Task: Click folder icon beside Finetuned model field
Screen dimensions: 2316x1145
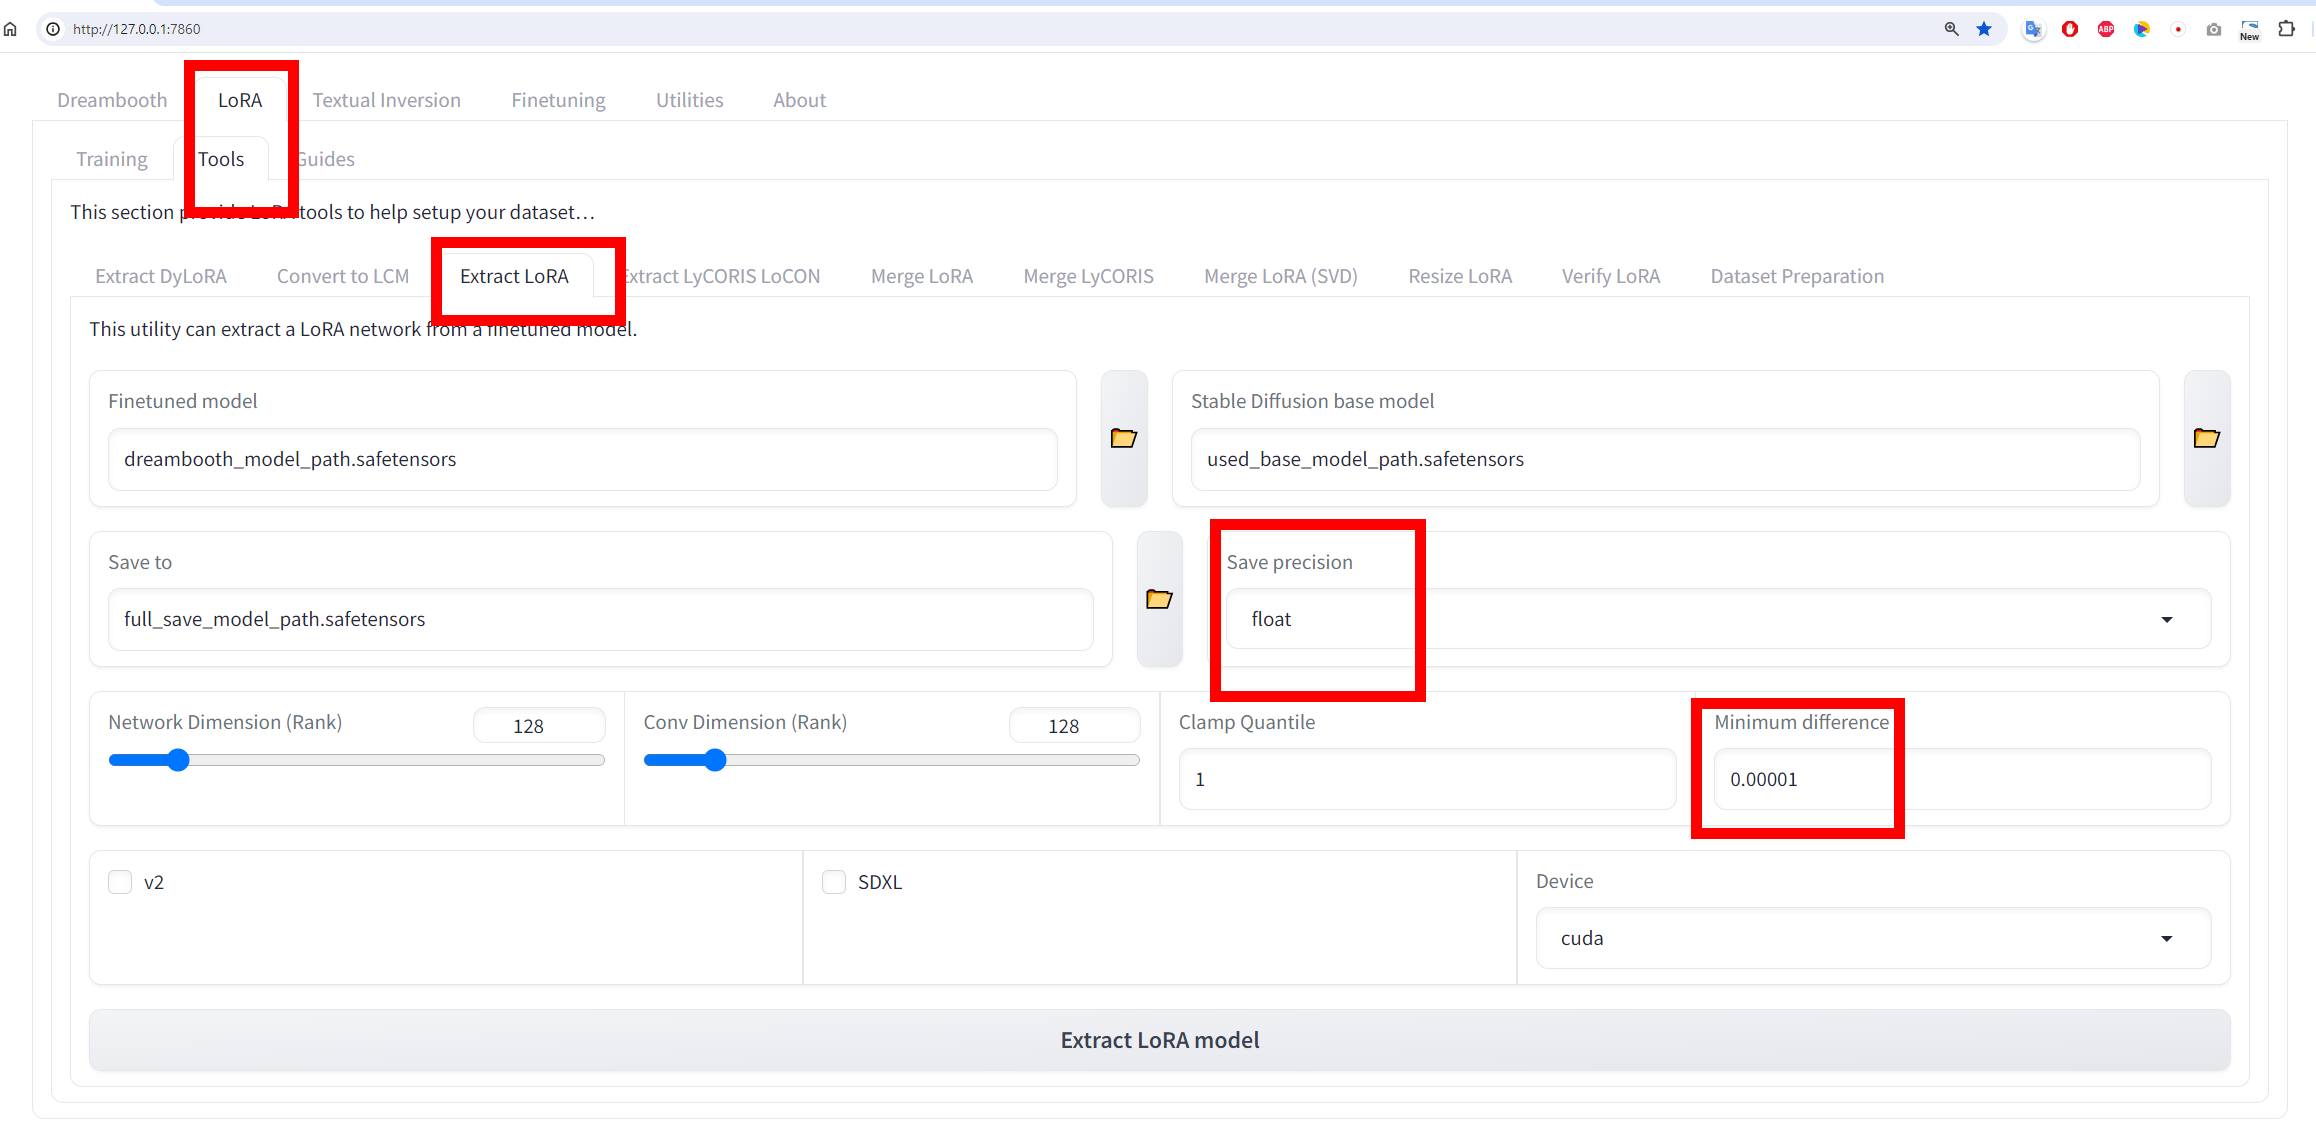Action: click(1123, 438)
